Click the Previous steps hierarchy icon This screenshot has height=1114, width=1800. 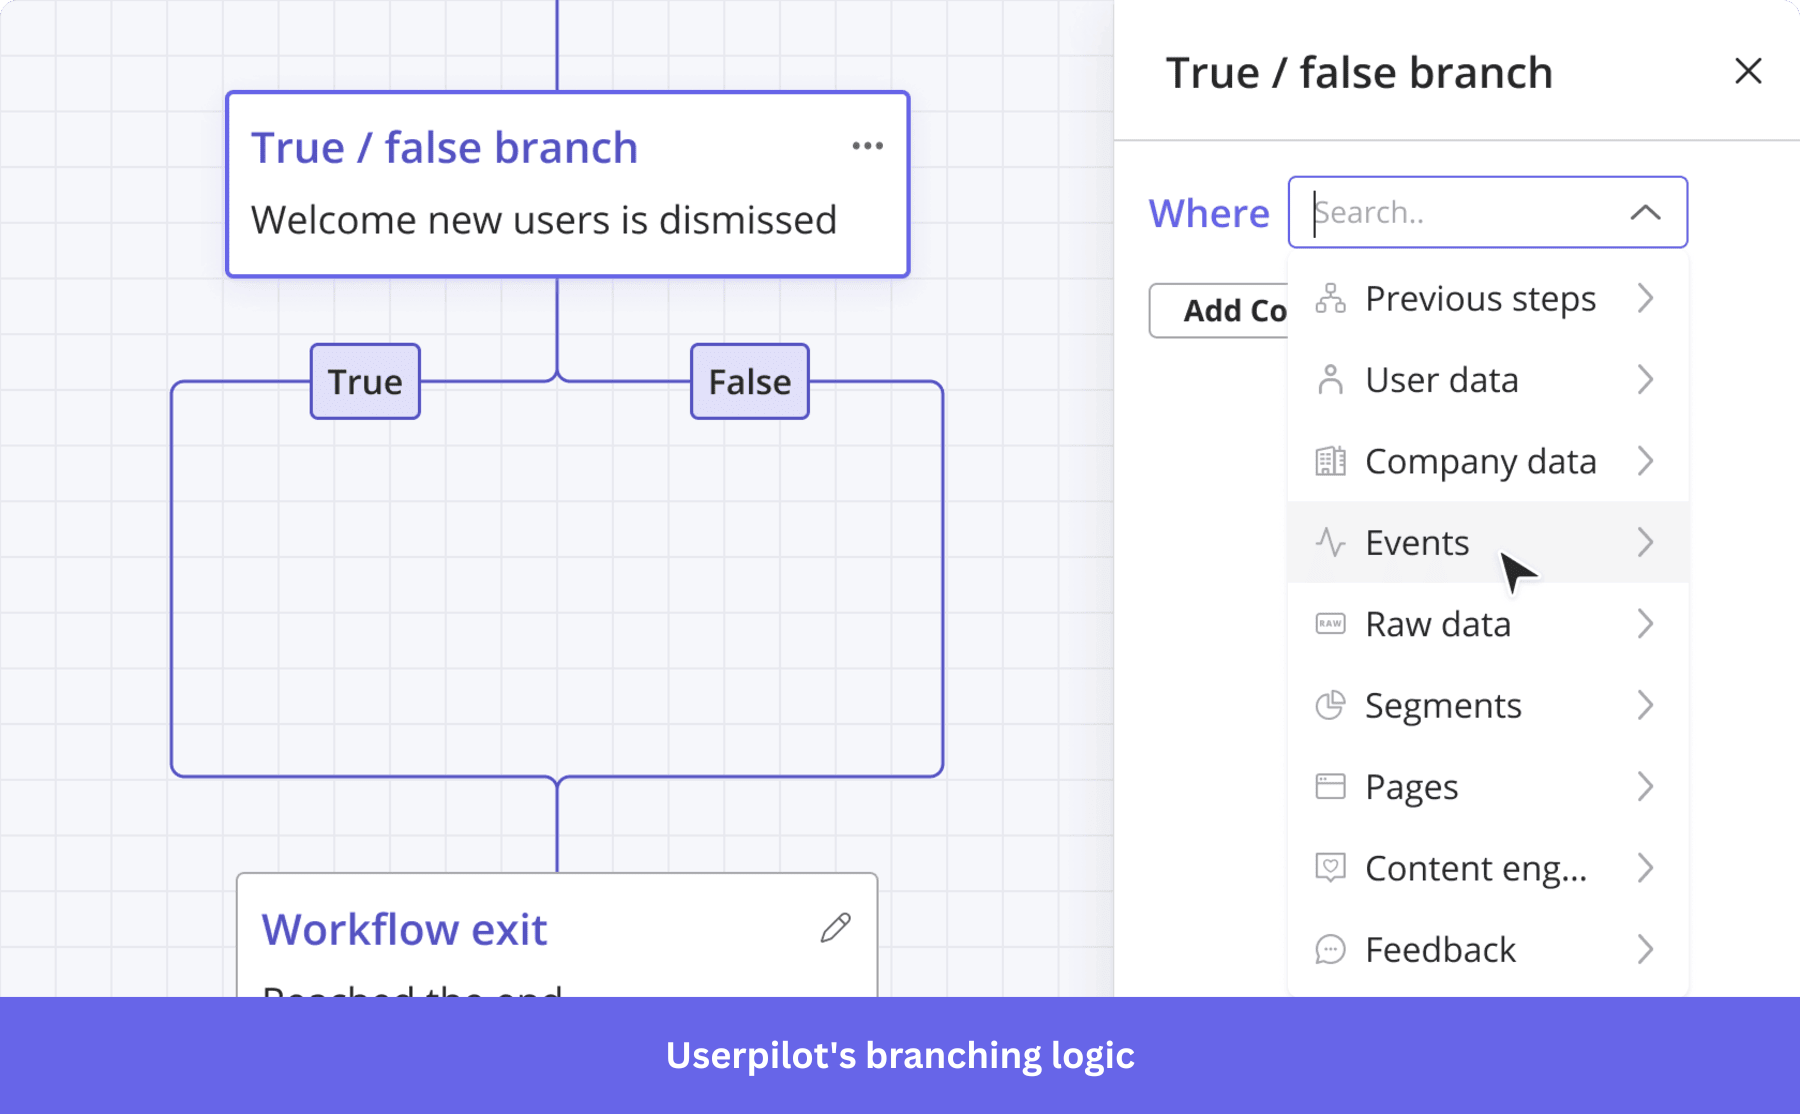tap(1331, 298)
